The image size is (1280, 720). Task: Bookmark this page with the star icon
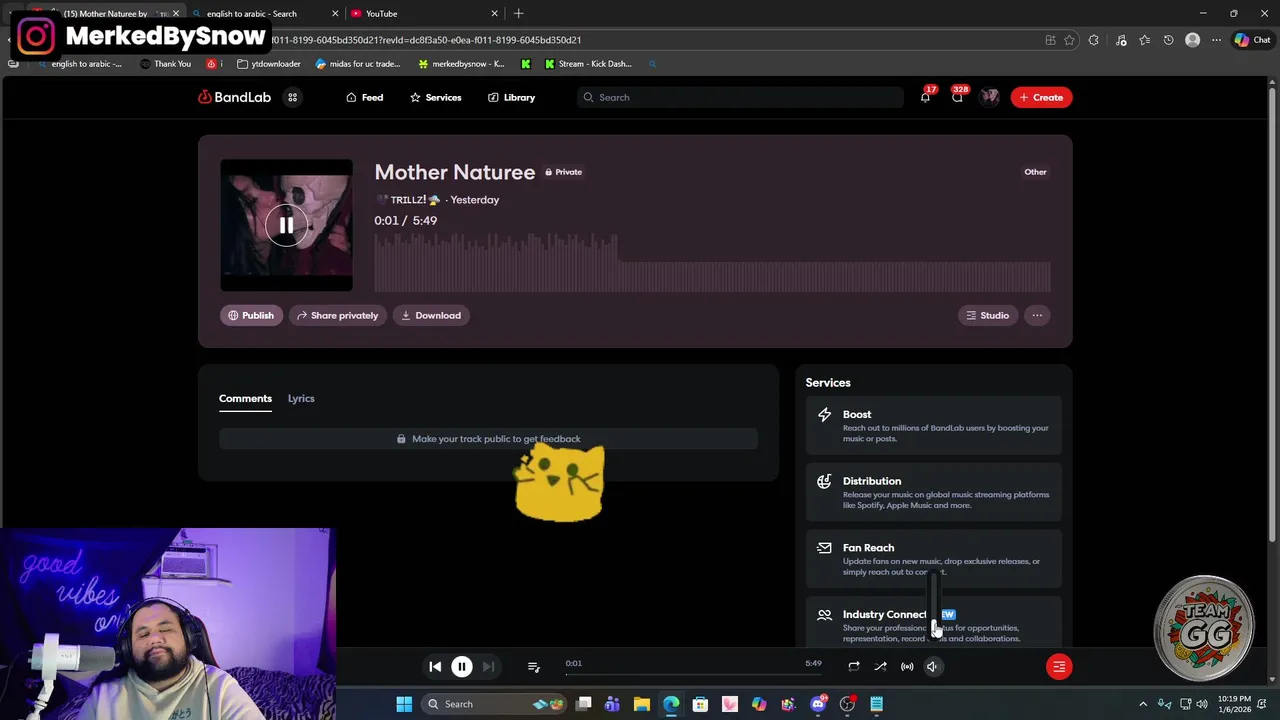tap(1069, 40)
